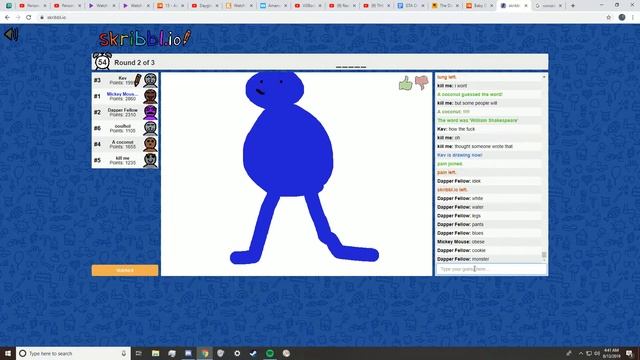This screenshot has height=360, width=640.
Task: Open a new browser tab
Action: click(573, 6)
